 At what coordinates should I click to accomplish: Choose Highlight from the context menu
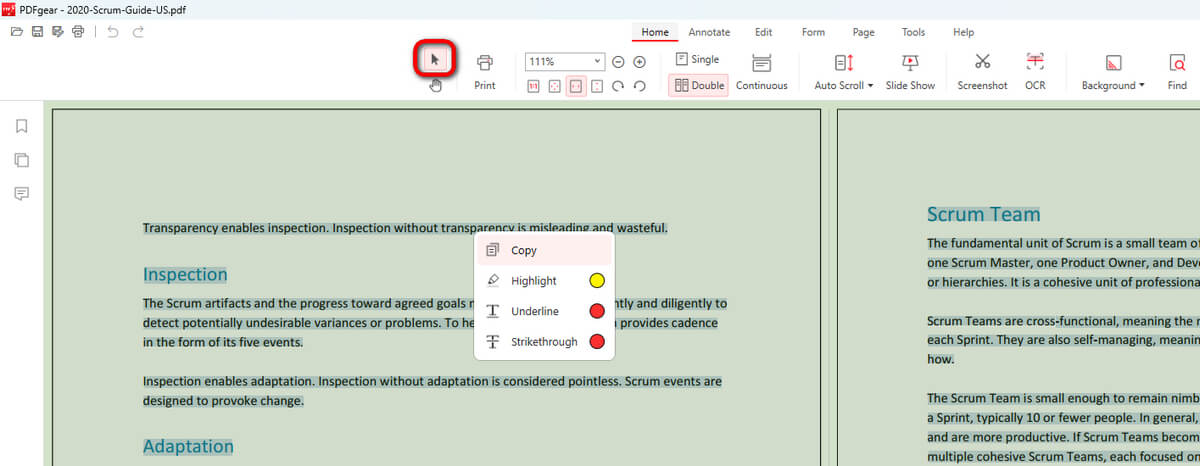[x=544, y=281]
